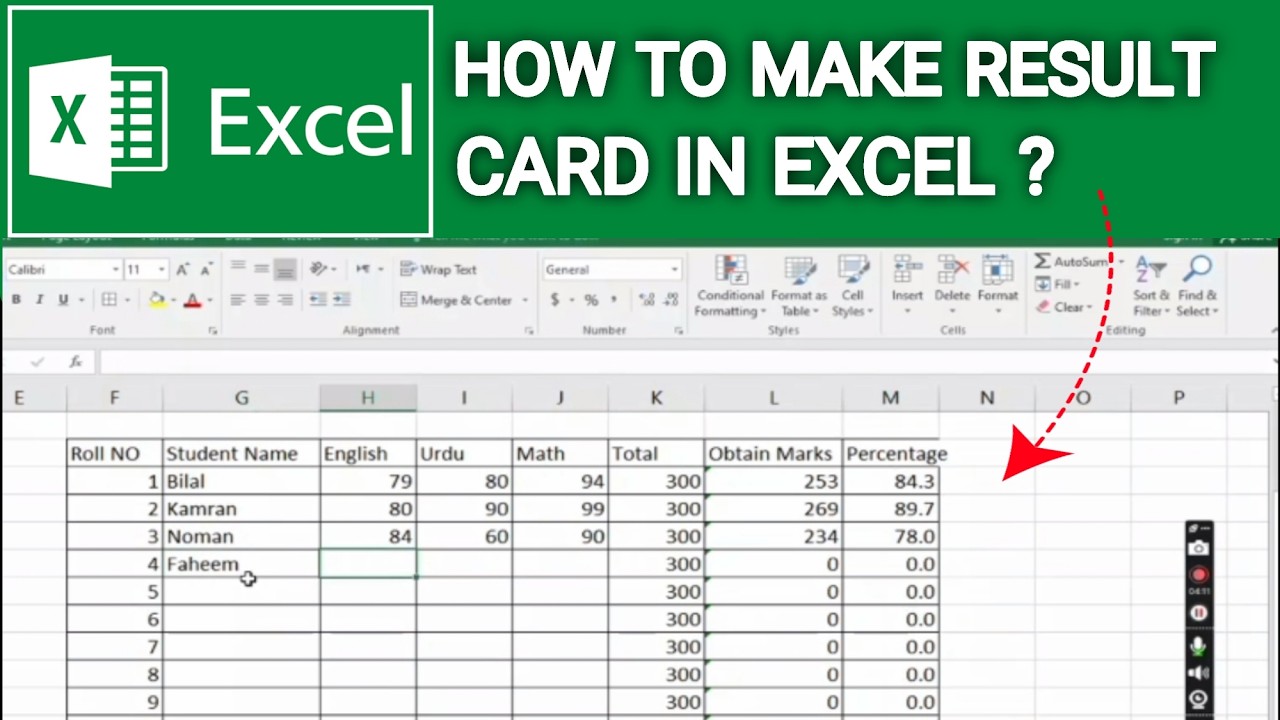Click the Student Name header cell
The image size is (1280, 720).
242,454
